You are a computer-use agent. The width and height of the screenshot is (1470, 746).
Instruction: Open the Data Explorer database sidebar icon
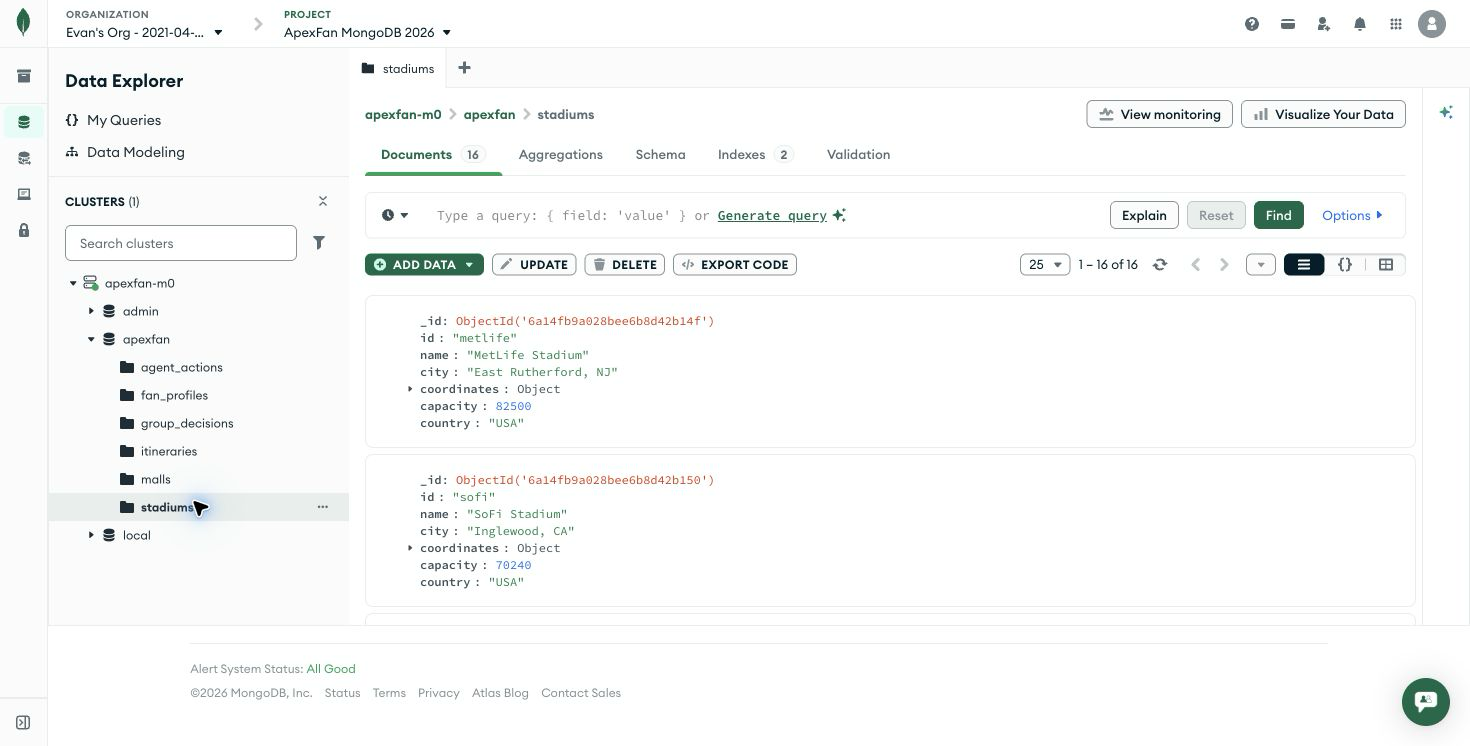(24, 122)
